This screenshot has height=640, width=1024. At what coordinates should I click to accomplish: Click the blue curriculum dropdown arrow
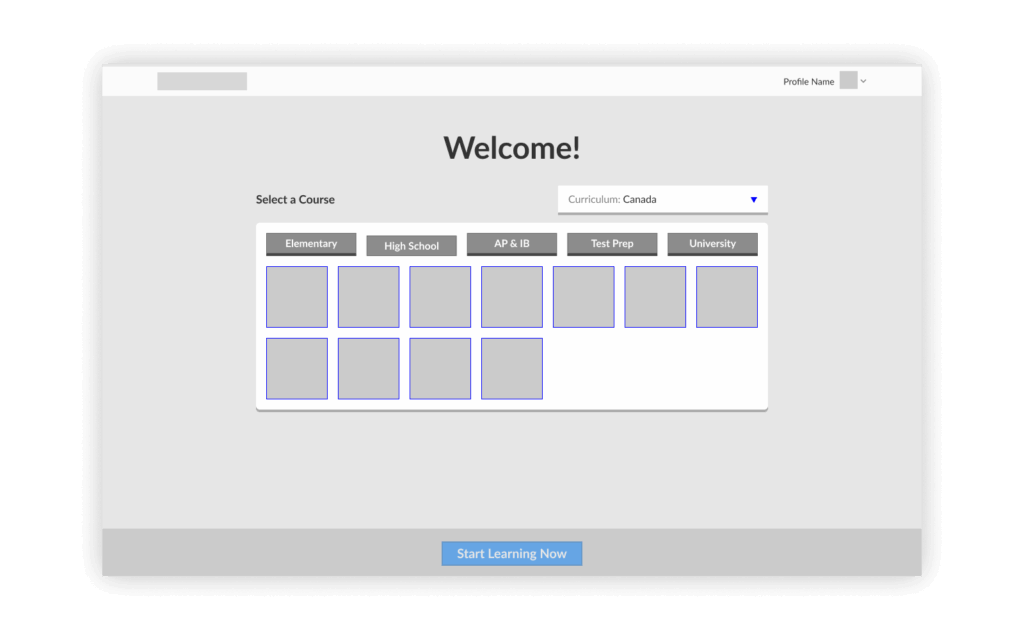coord(754,200)
